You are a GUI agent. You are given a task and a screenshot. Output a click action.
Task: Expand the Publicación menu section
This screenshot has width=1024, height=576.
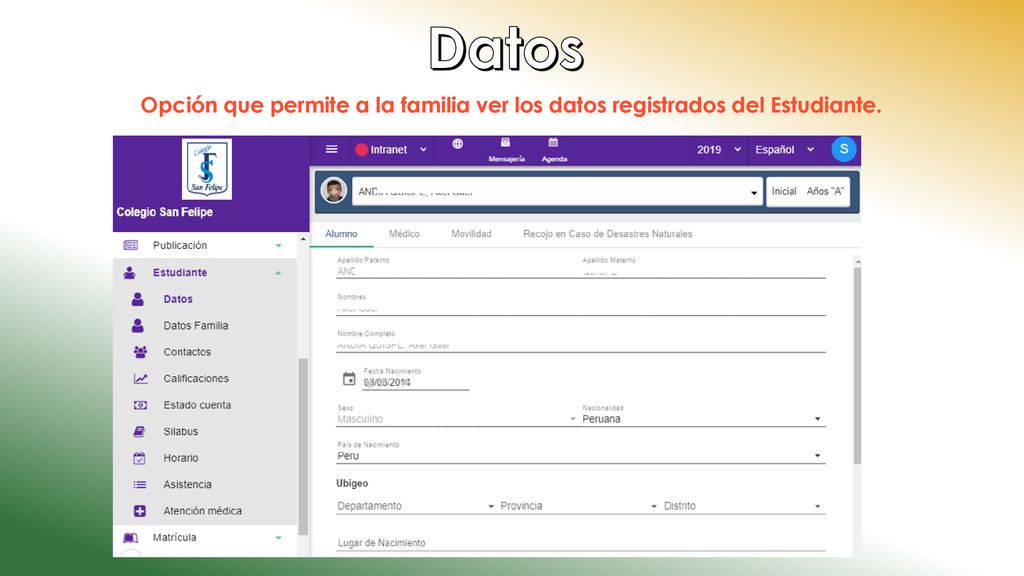[x=278, y=246]
